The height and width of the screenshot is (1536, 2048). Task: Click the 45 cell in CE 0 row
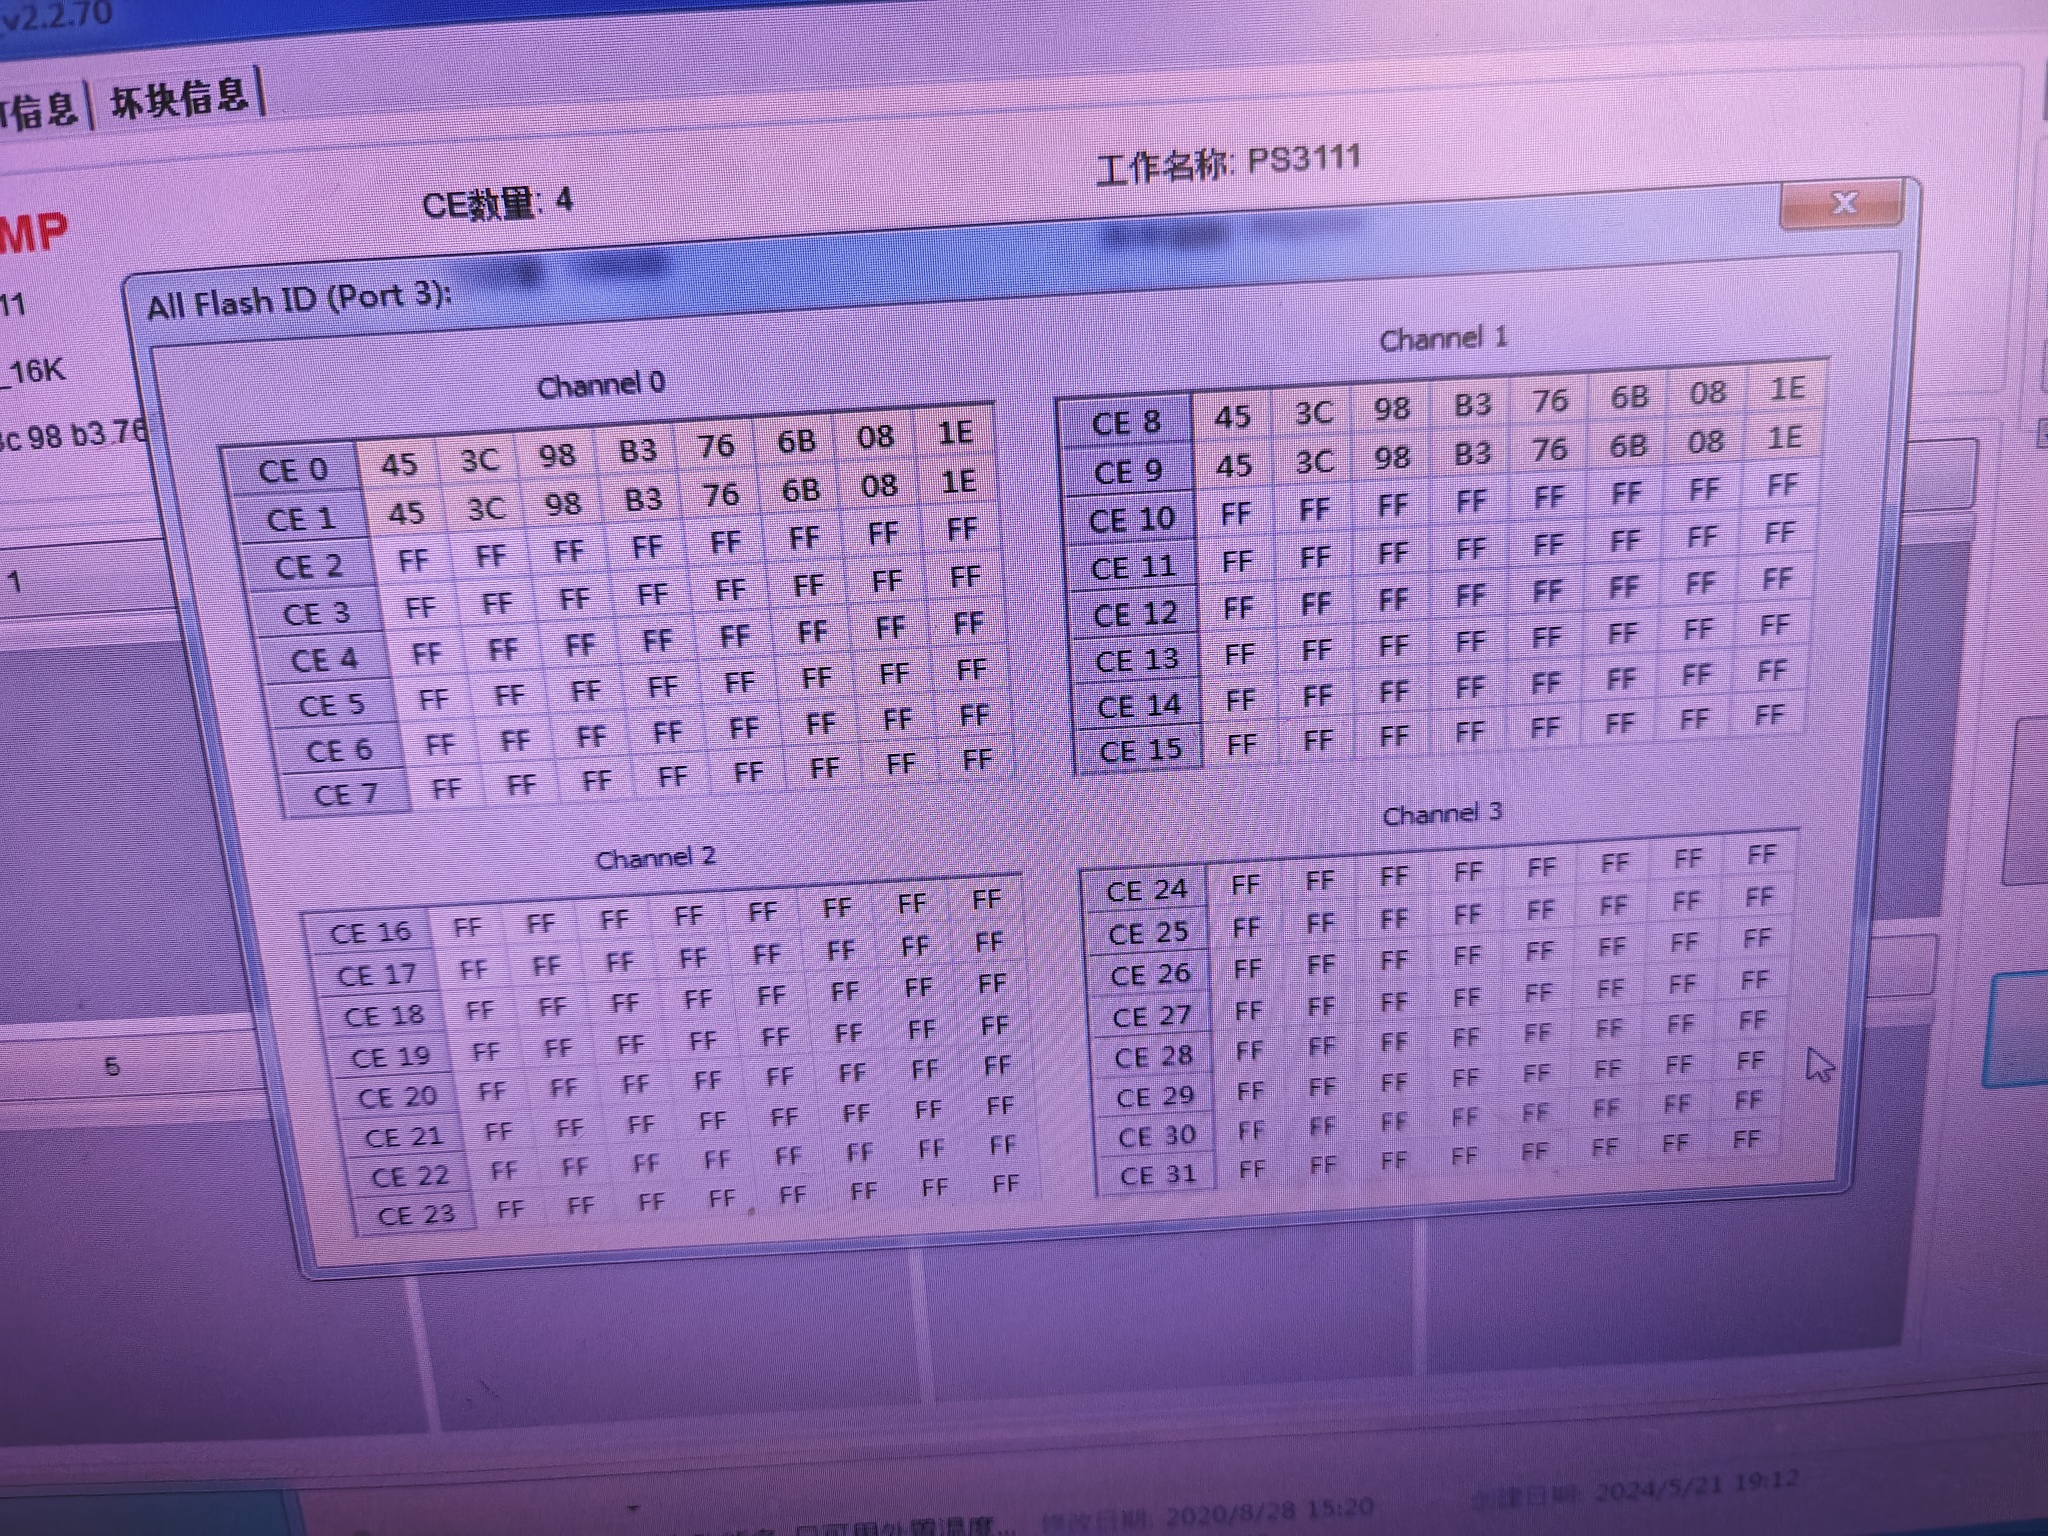[x=399, y=464]
